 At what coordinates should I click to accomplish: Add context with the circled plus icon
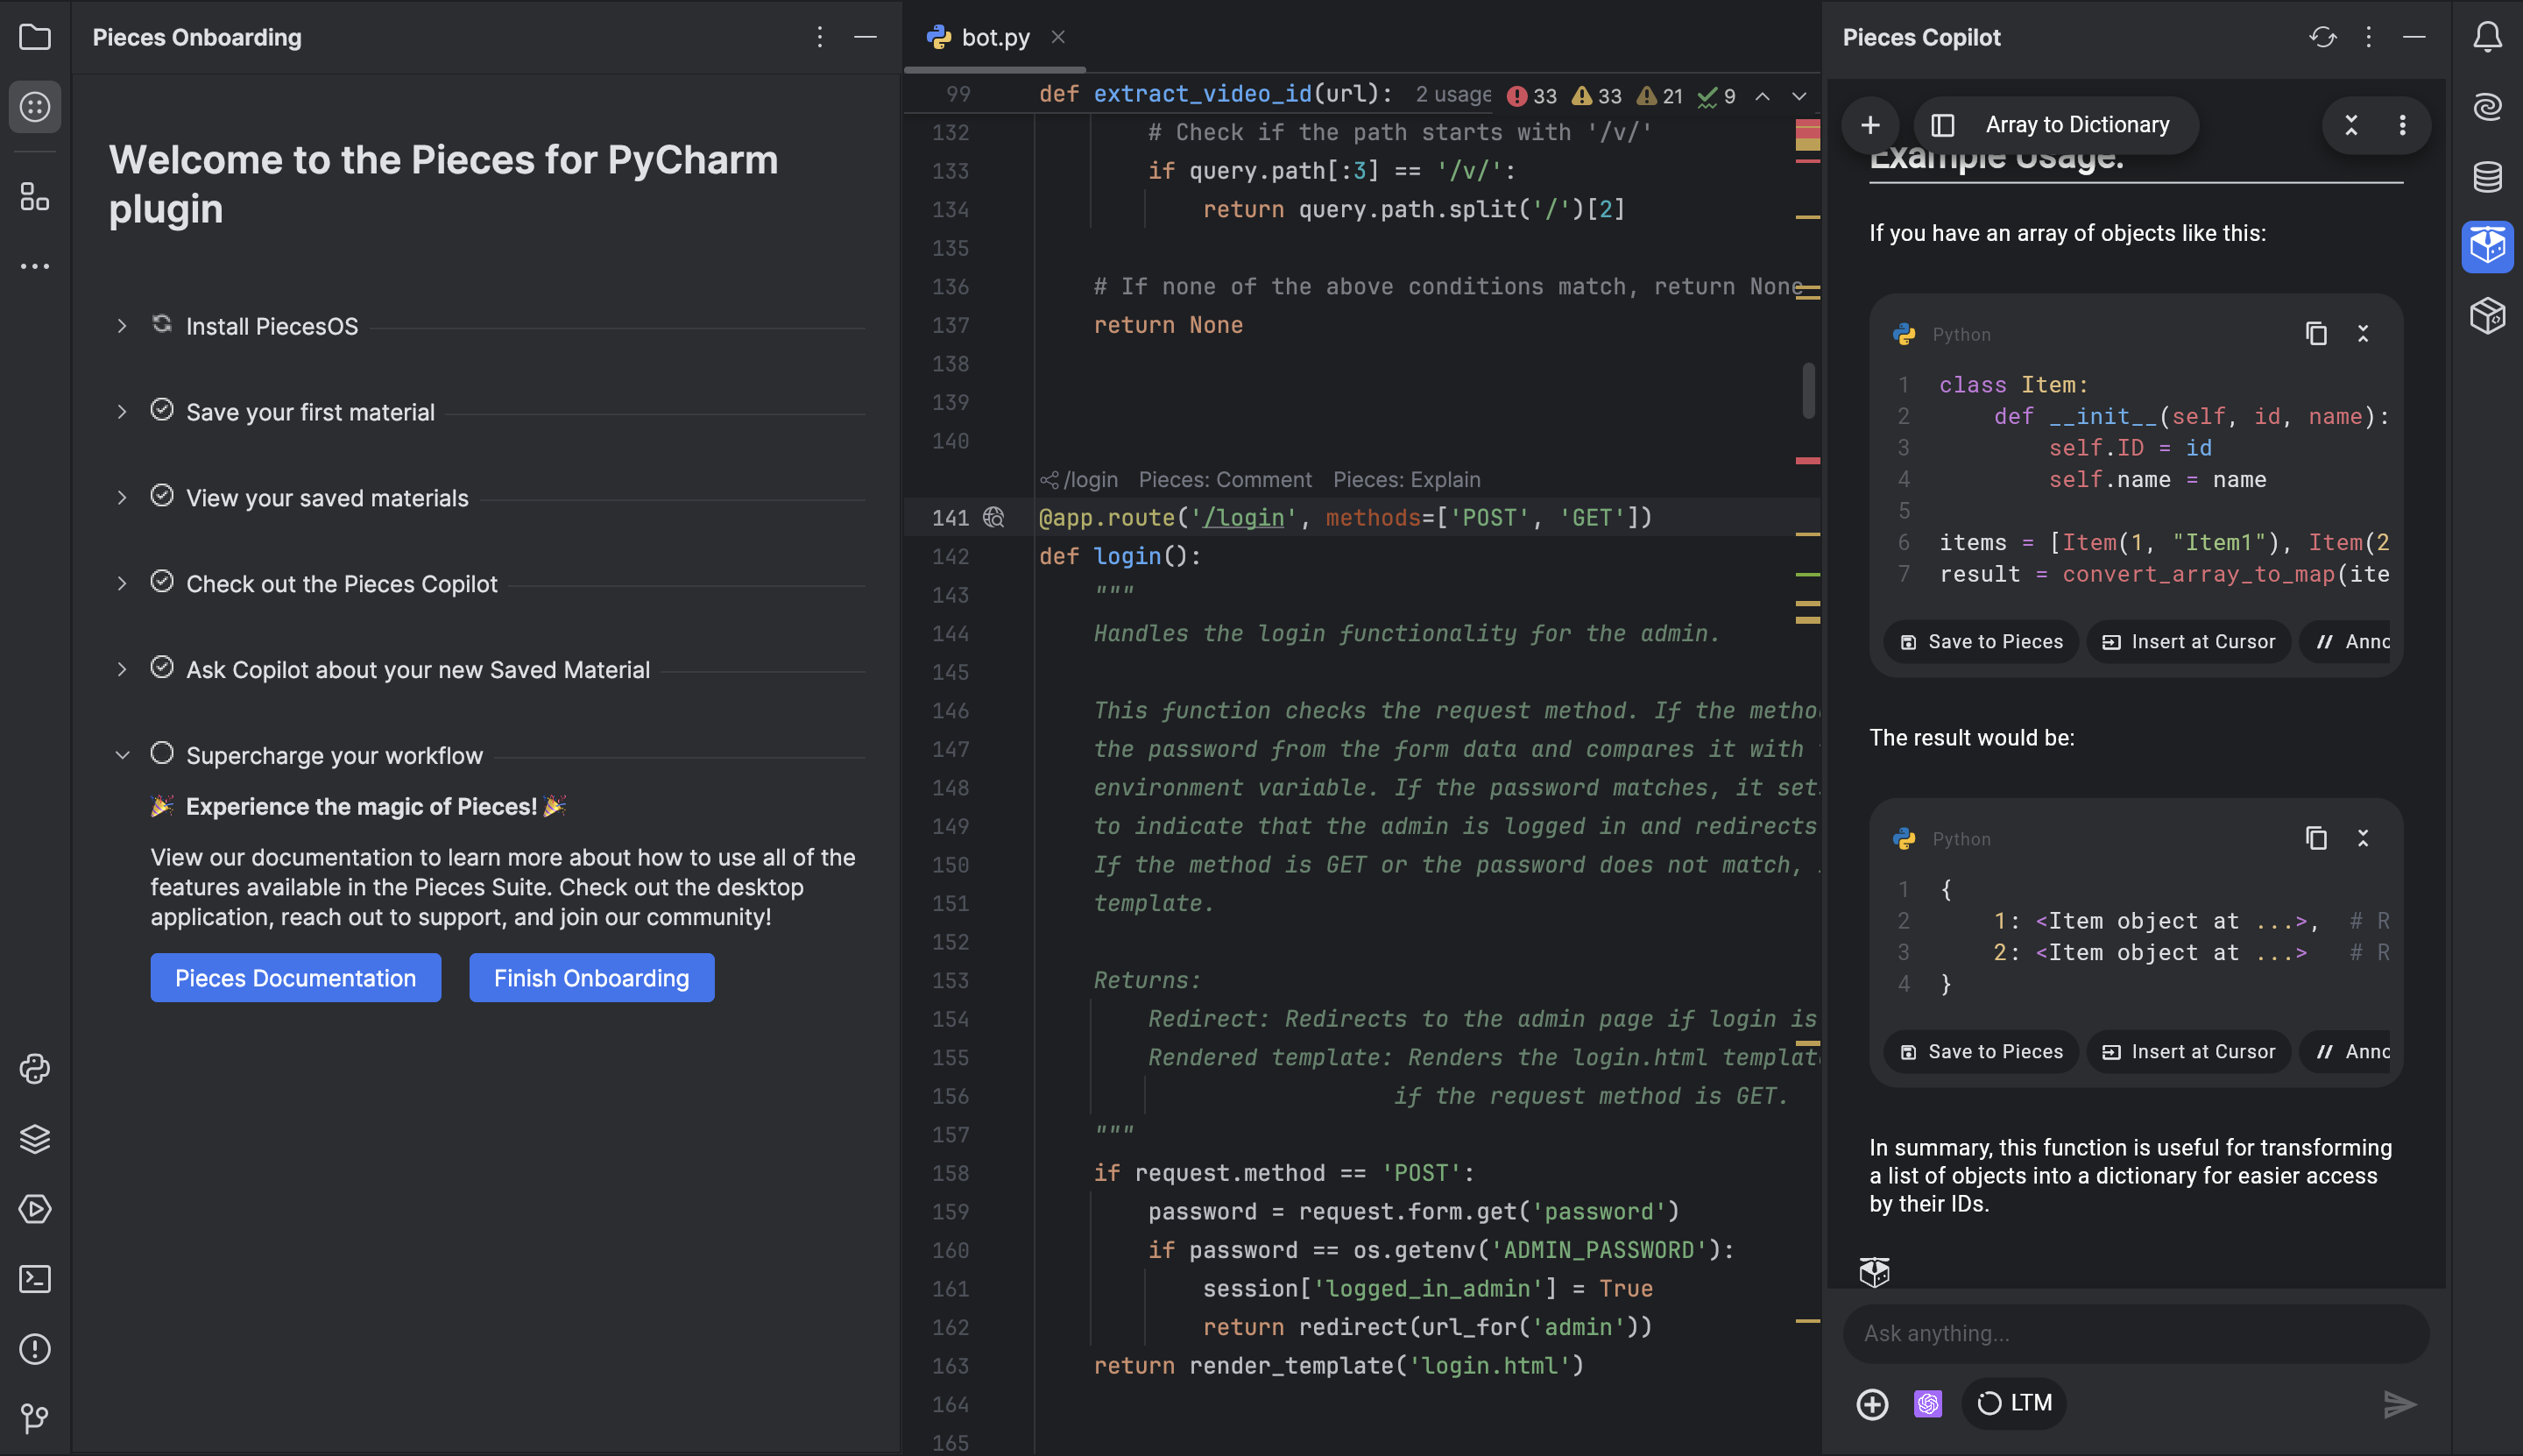(1872, 1404)
